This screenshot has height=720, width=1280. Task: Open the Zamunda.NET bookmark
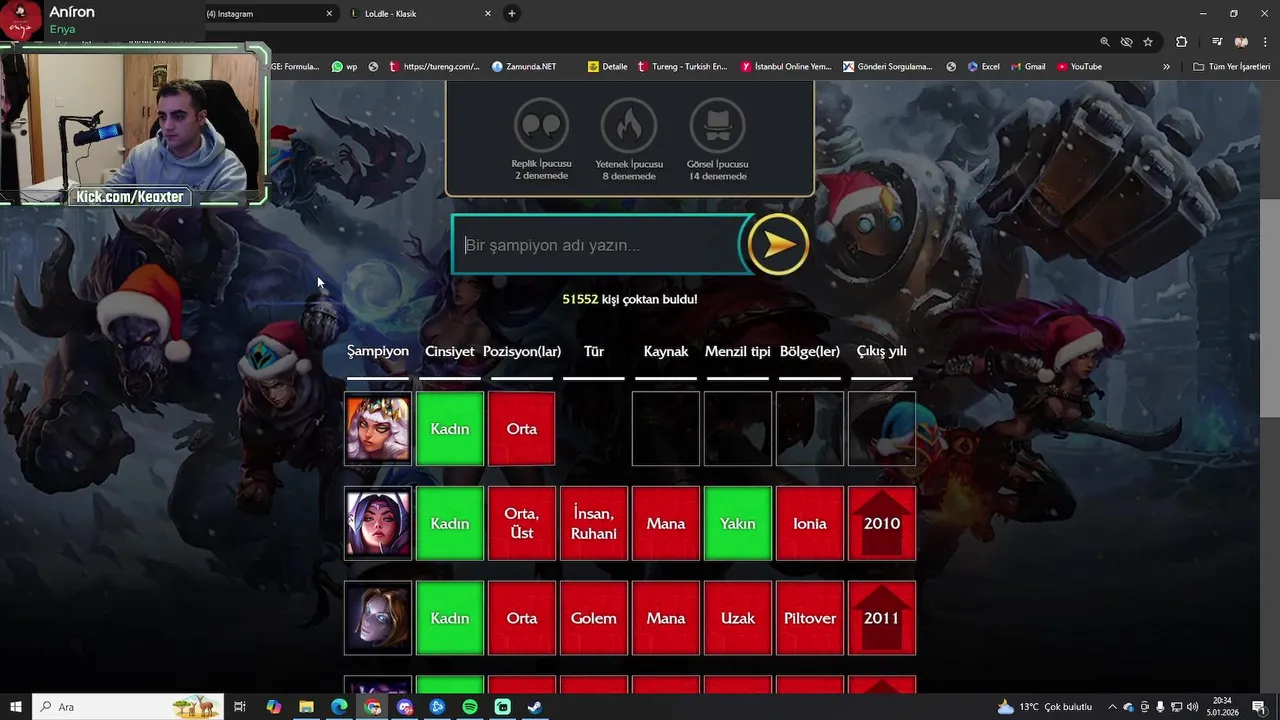pos(524,67)
